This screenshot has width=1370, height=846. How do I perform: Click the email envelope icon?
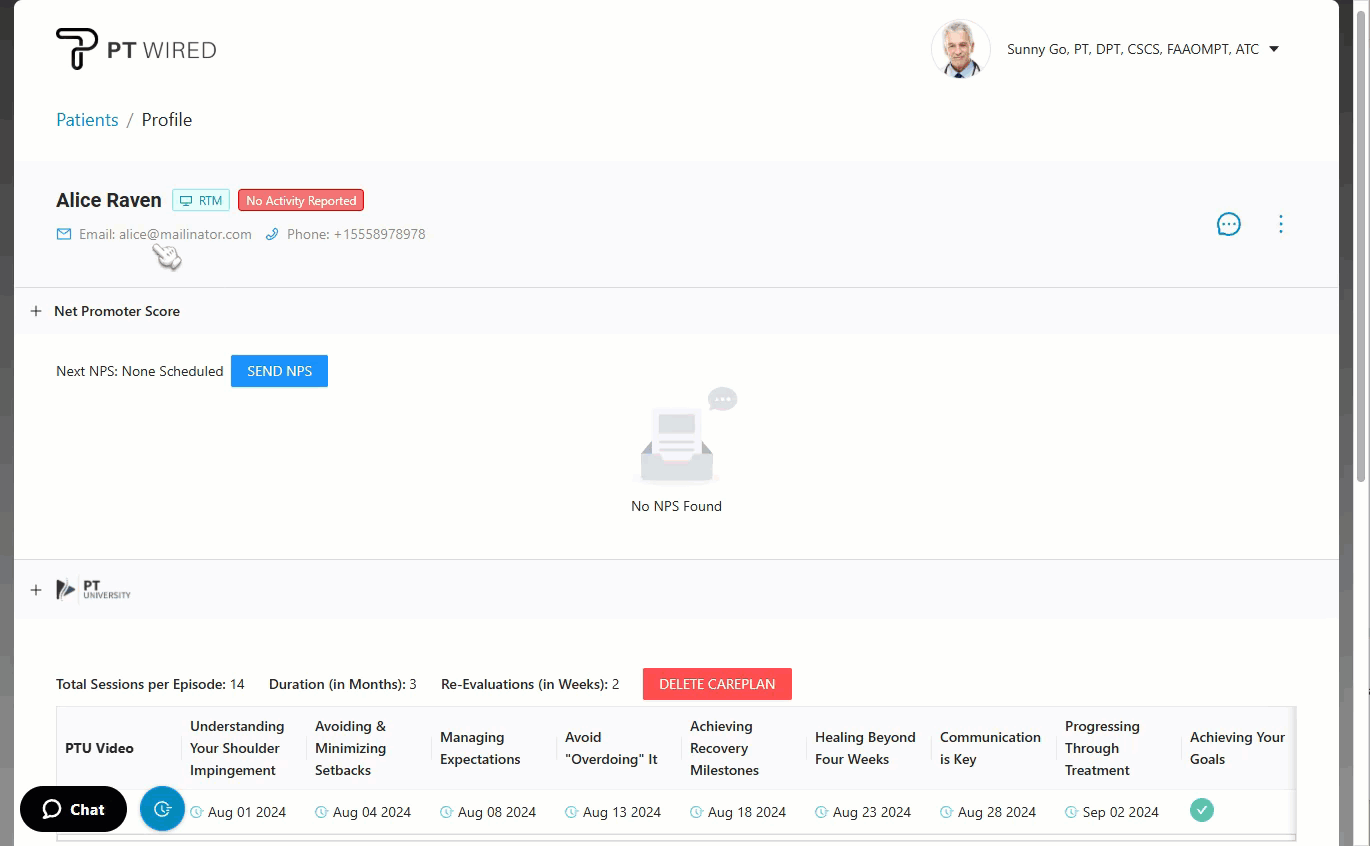64,234
